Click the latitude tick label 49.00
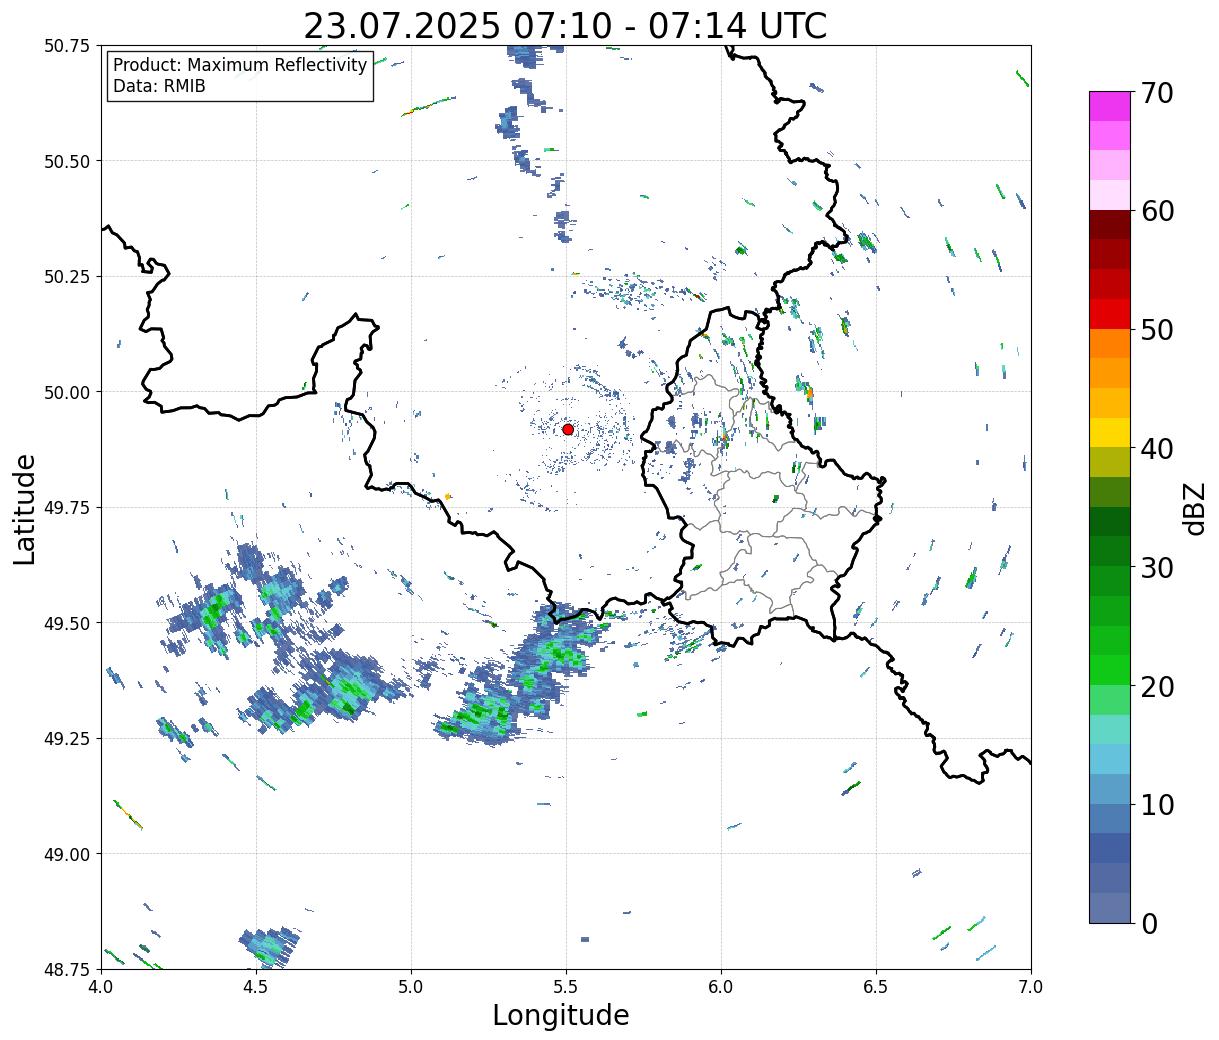This screenshot has height=1040, width=1219. click(67, 854)
